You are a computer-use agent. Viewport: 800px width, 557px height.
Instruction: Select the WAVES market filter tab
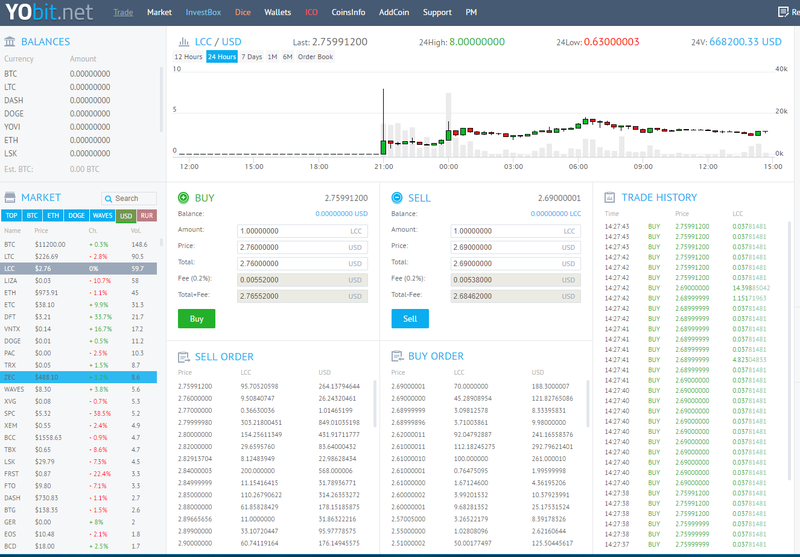(x=103, y=216)
